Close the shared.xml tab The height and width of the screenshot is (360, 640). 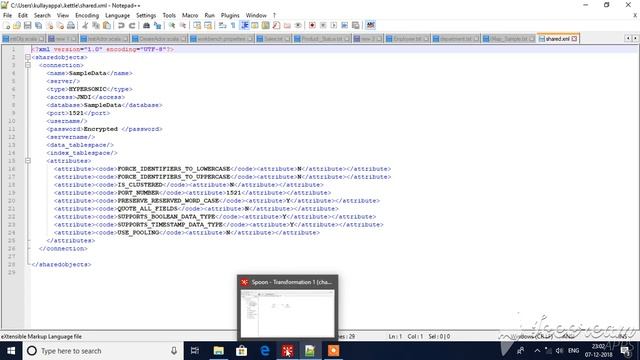(x=574, y=39)
